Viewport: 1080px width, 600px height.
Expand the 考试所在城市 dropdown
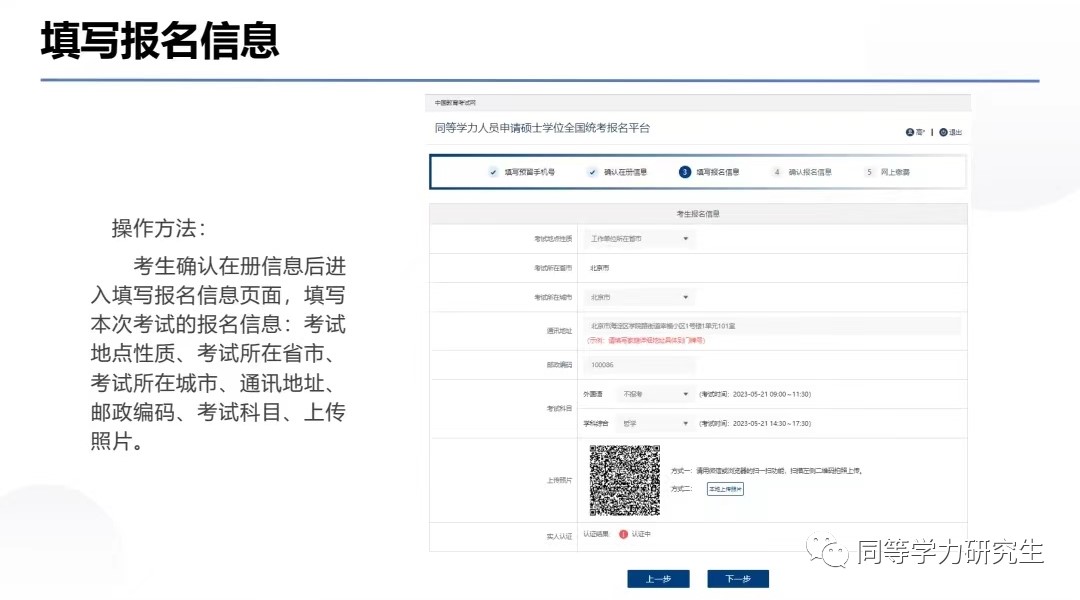(x=639, y=297)
